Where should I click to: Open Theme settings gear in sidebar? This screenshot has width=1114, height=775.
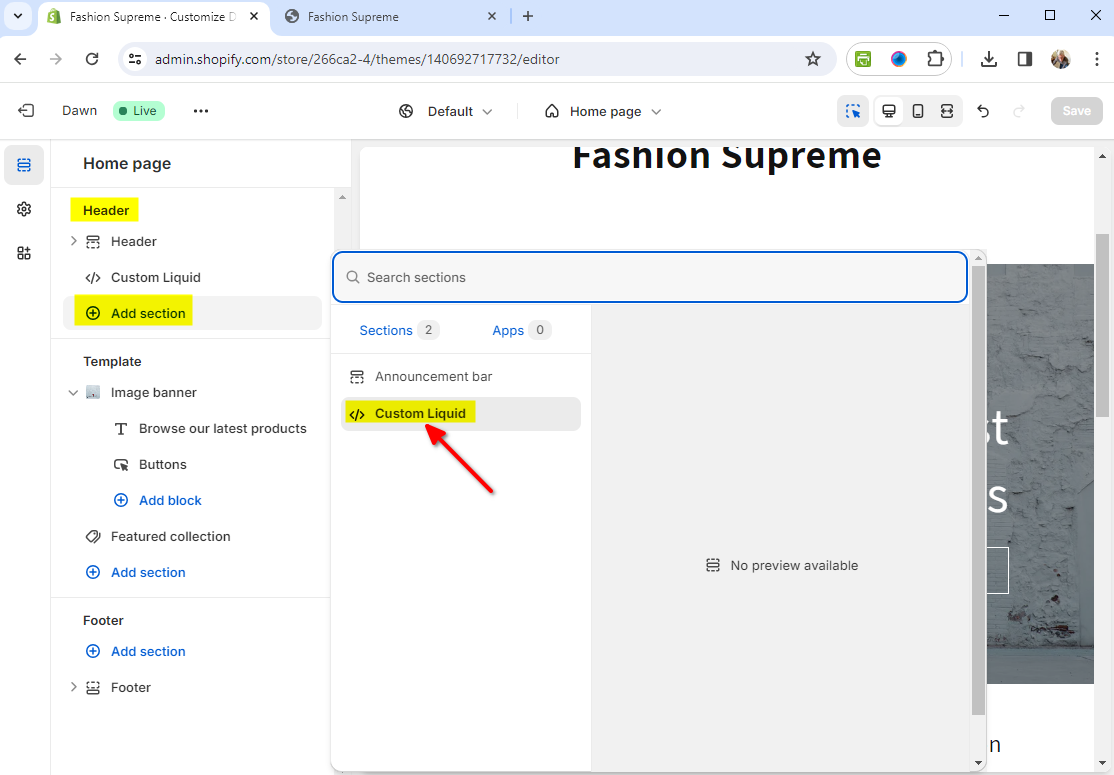point(24,209)
